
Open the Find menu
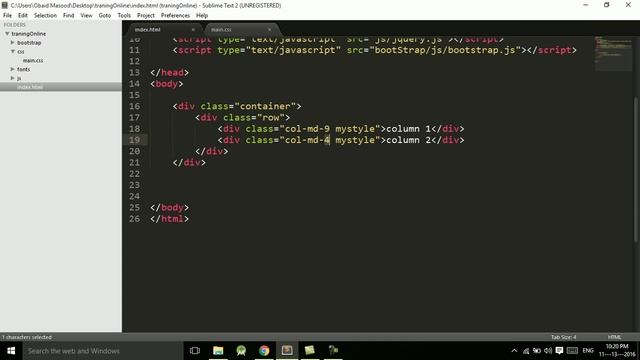(x=68, y=16)
